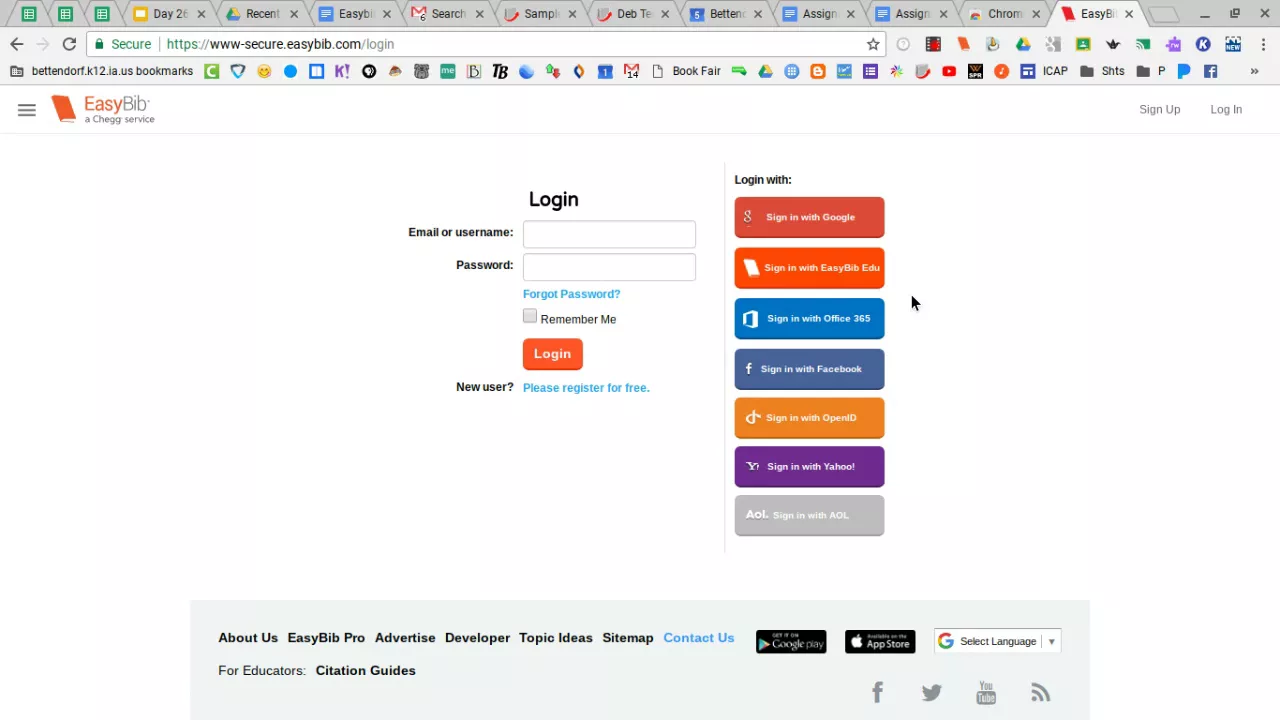Screen dimensions: 1280x720
Task: Open the hamburger menu beside the EasyBib logo
Action: click(27, 110)
